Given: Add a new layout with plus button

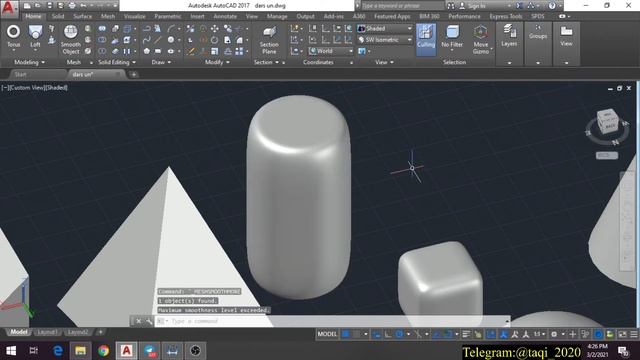Looking at the screenshot, I should [100, 332].
